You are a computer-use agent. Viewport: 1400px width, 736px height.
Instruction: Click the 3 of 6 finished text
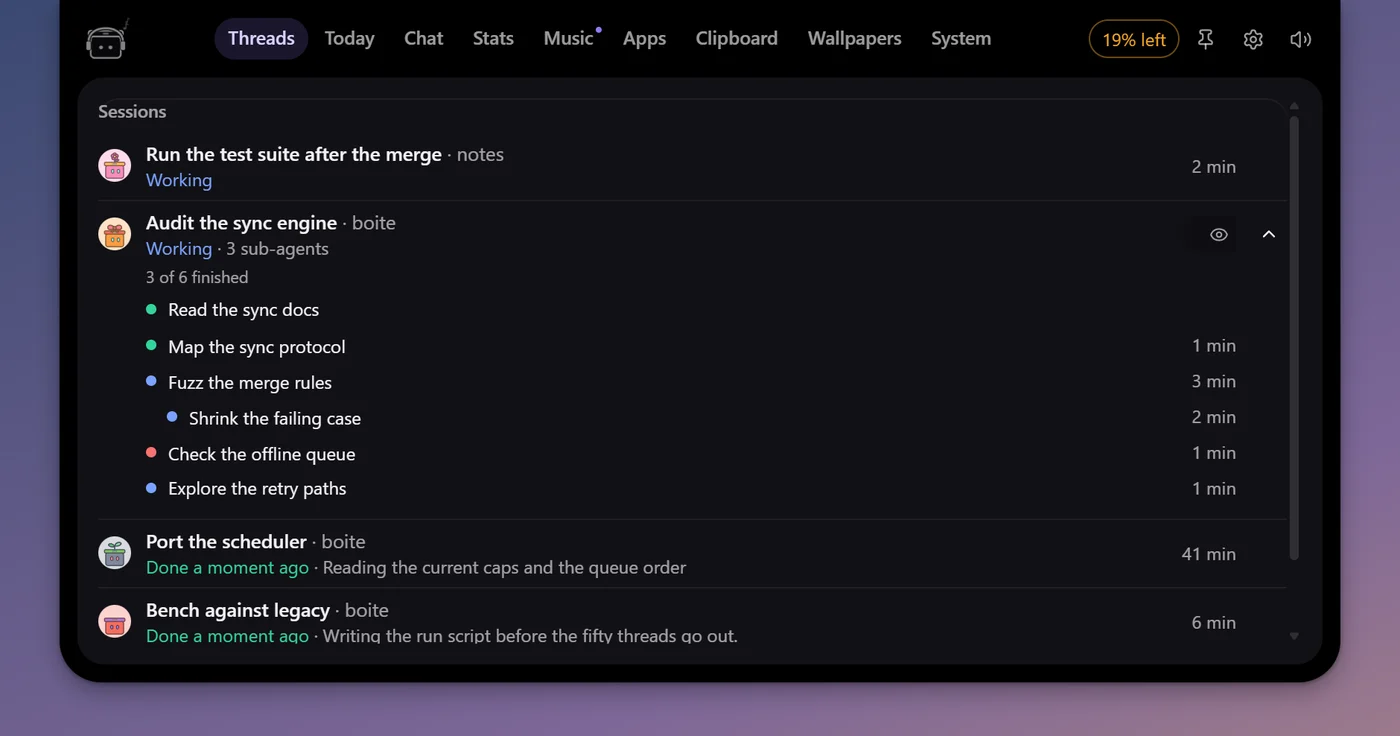click(x=197, y=277)
